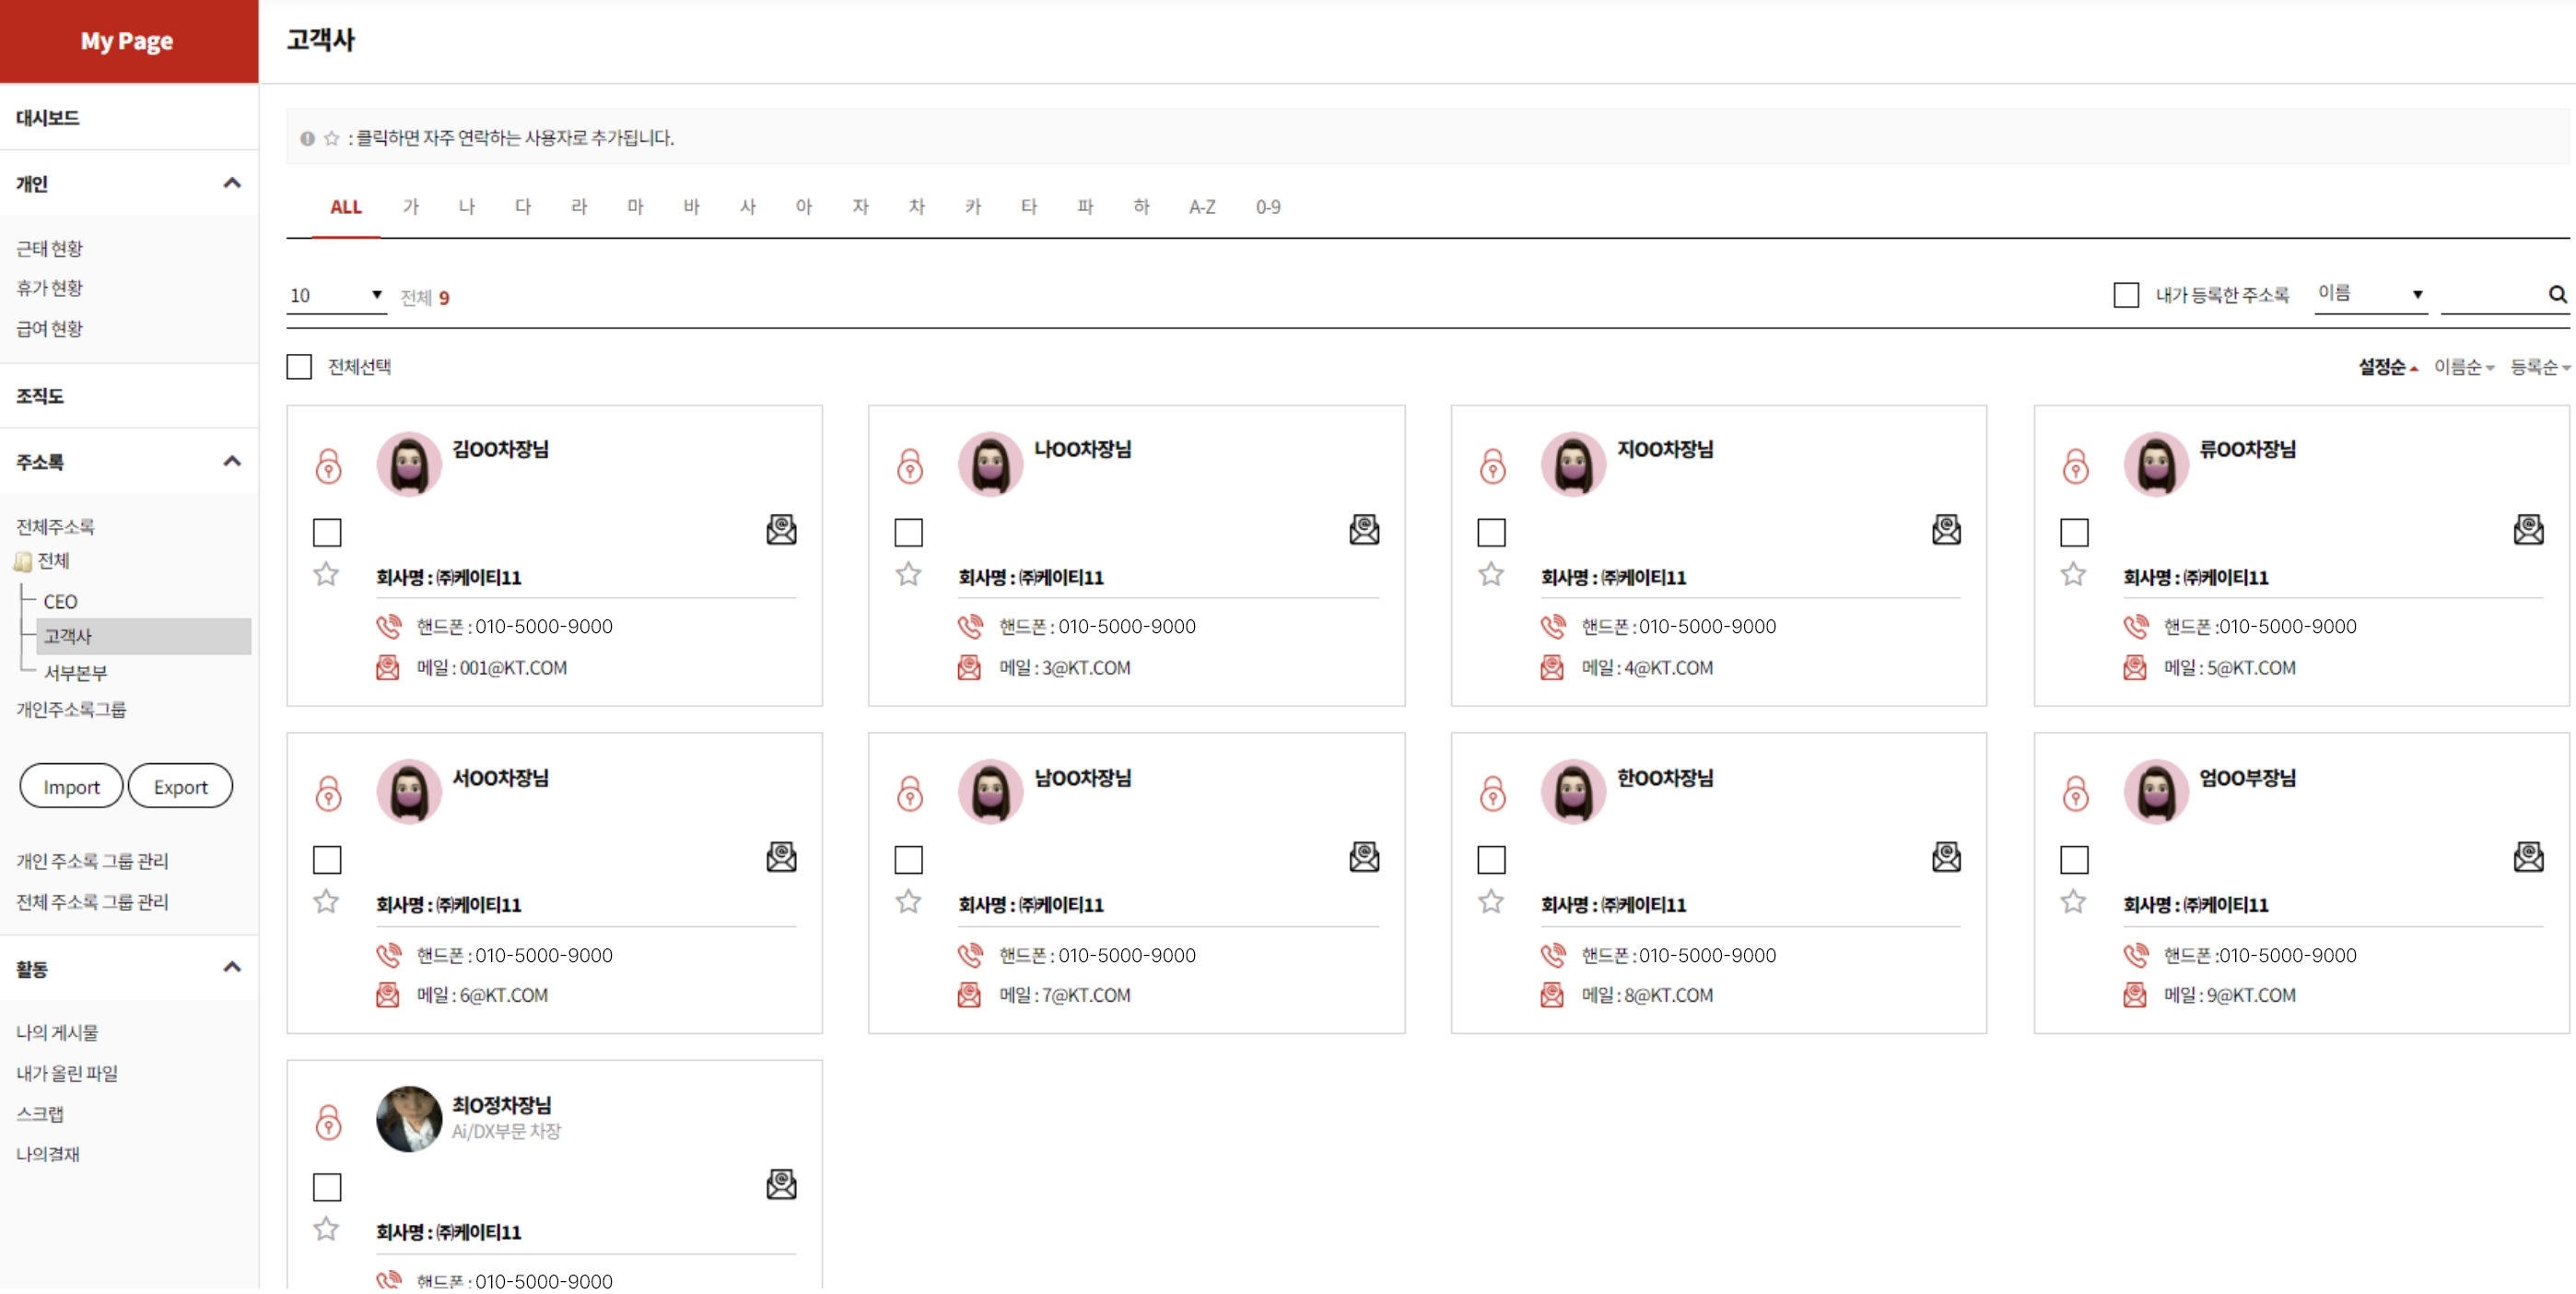Sort contacts by 이름순
The image size is (2576, 1294).
pyautogui.click(x=2464, y=368)
